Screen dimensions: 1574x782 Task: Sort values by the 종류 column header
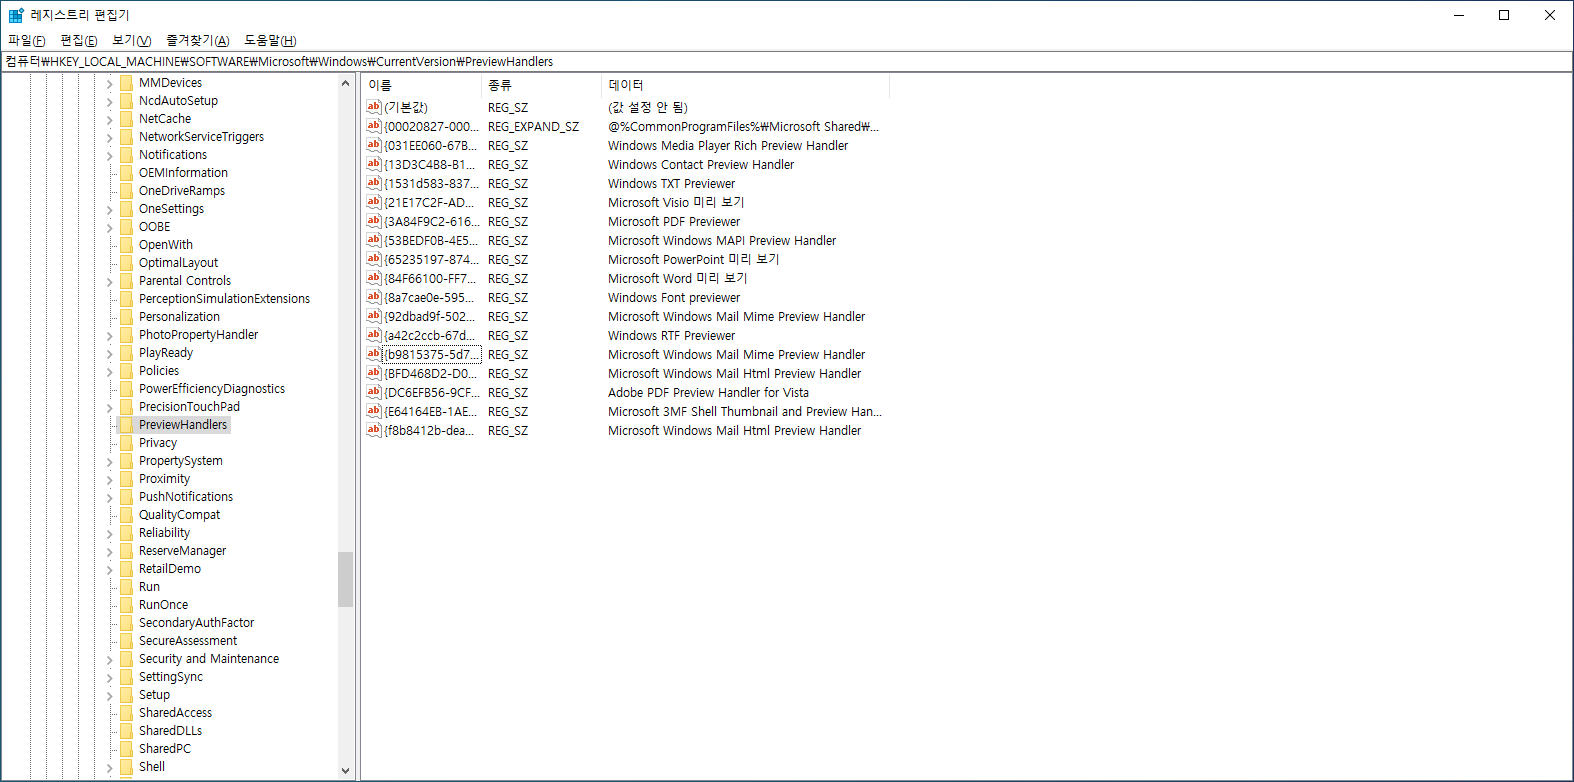(x=541, y=85)
